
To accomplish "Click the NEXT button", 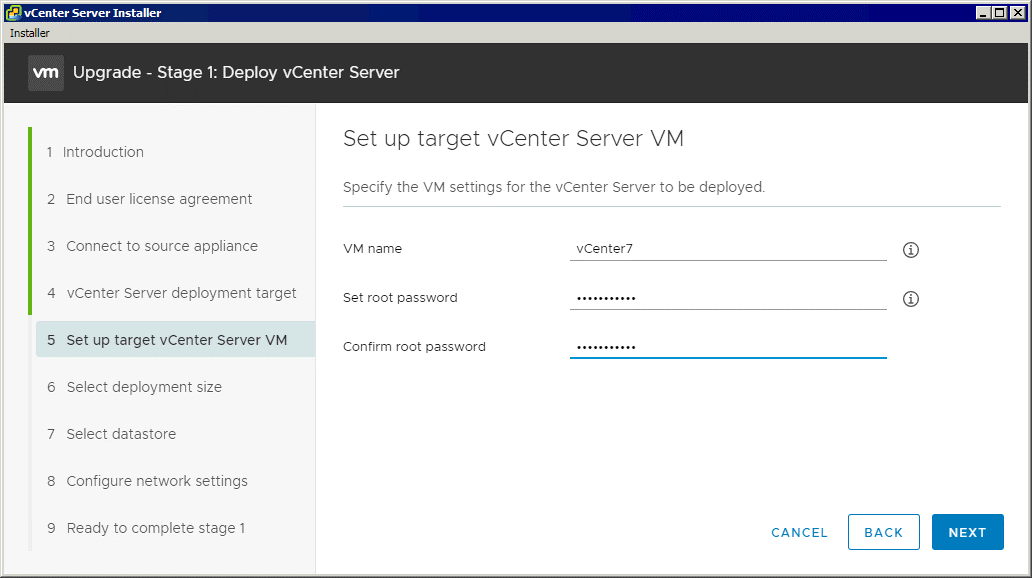I will 967,532.
